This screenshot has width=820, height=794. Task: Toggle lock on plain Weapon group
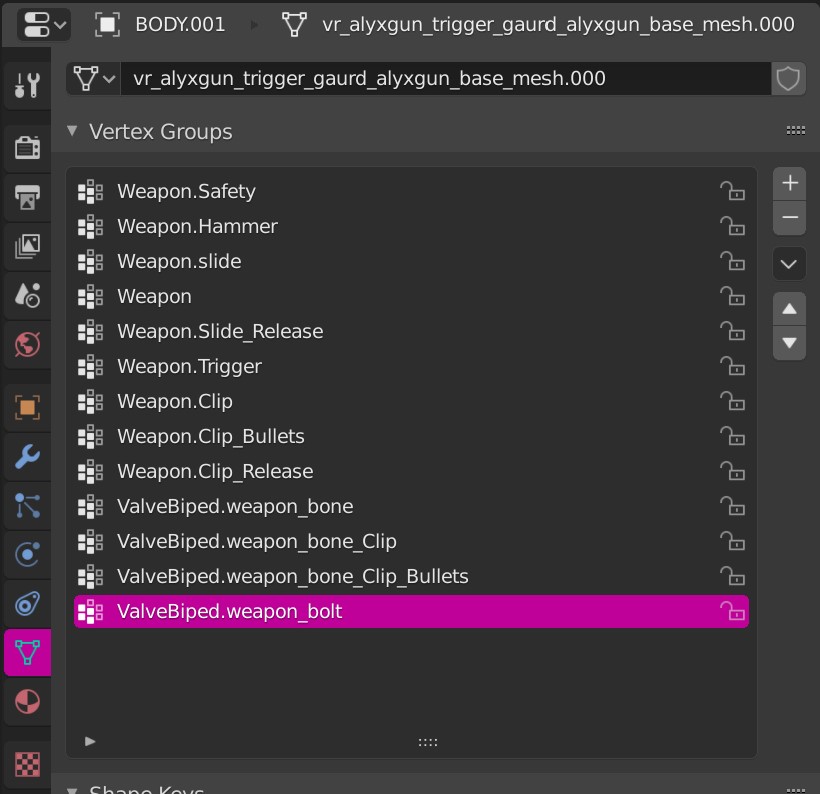tap(732, 297)
